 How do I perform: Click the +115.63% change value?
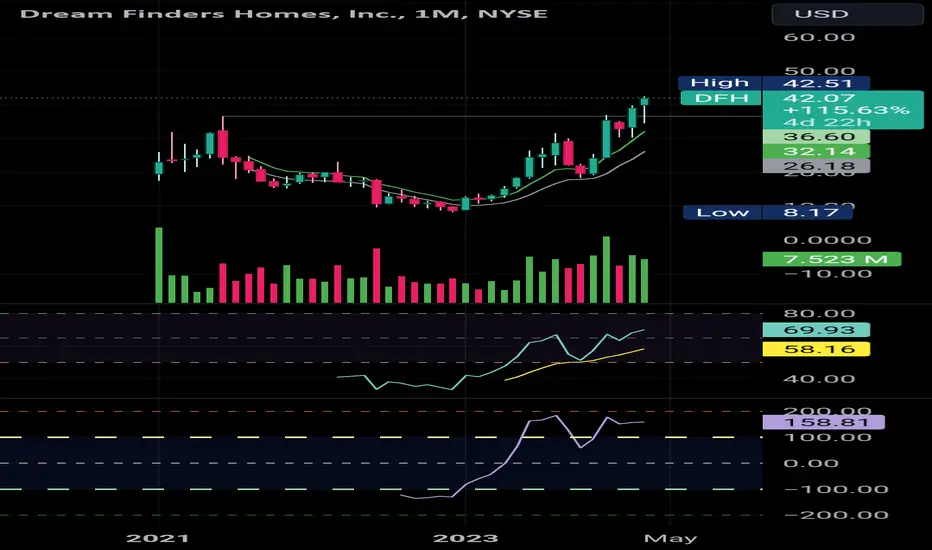coord(846,110)
